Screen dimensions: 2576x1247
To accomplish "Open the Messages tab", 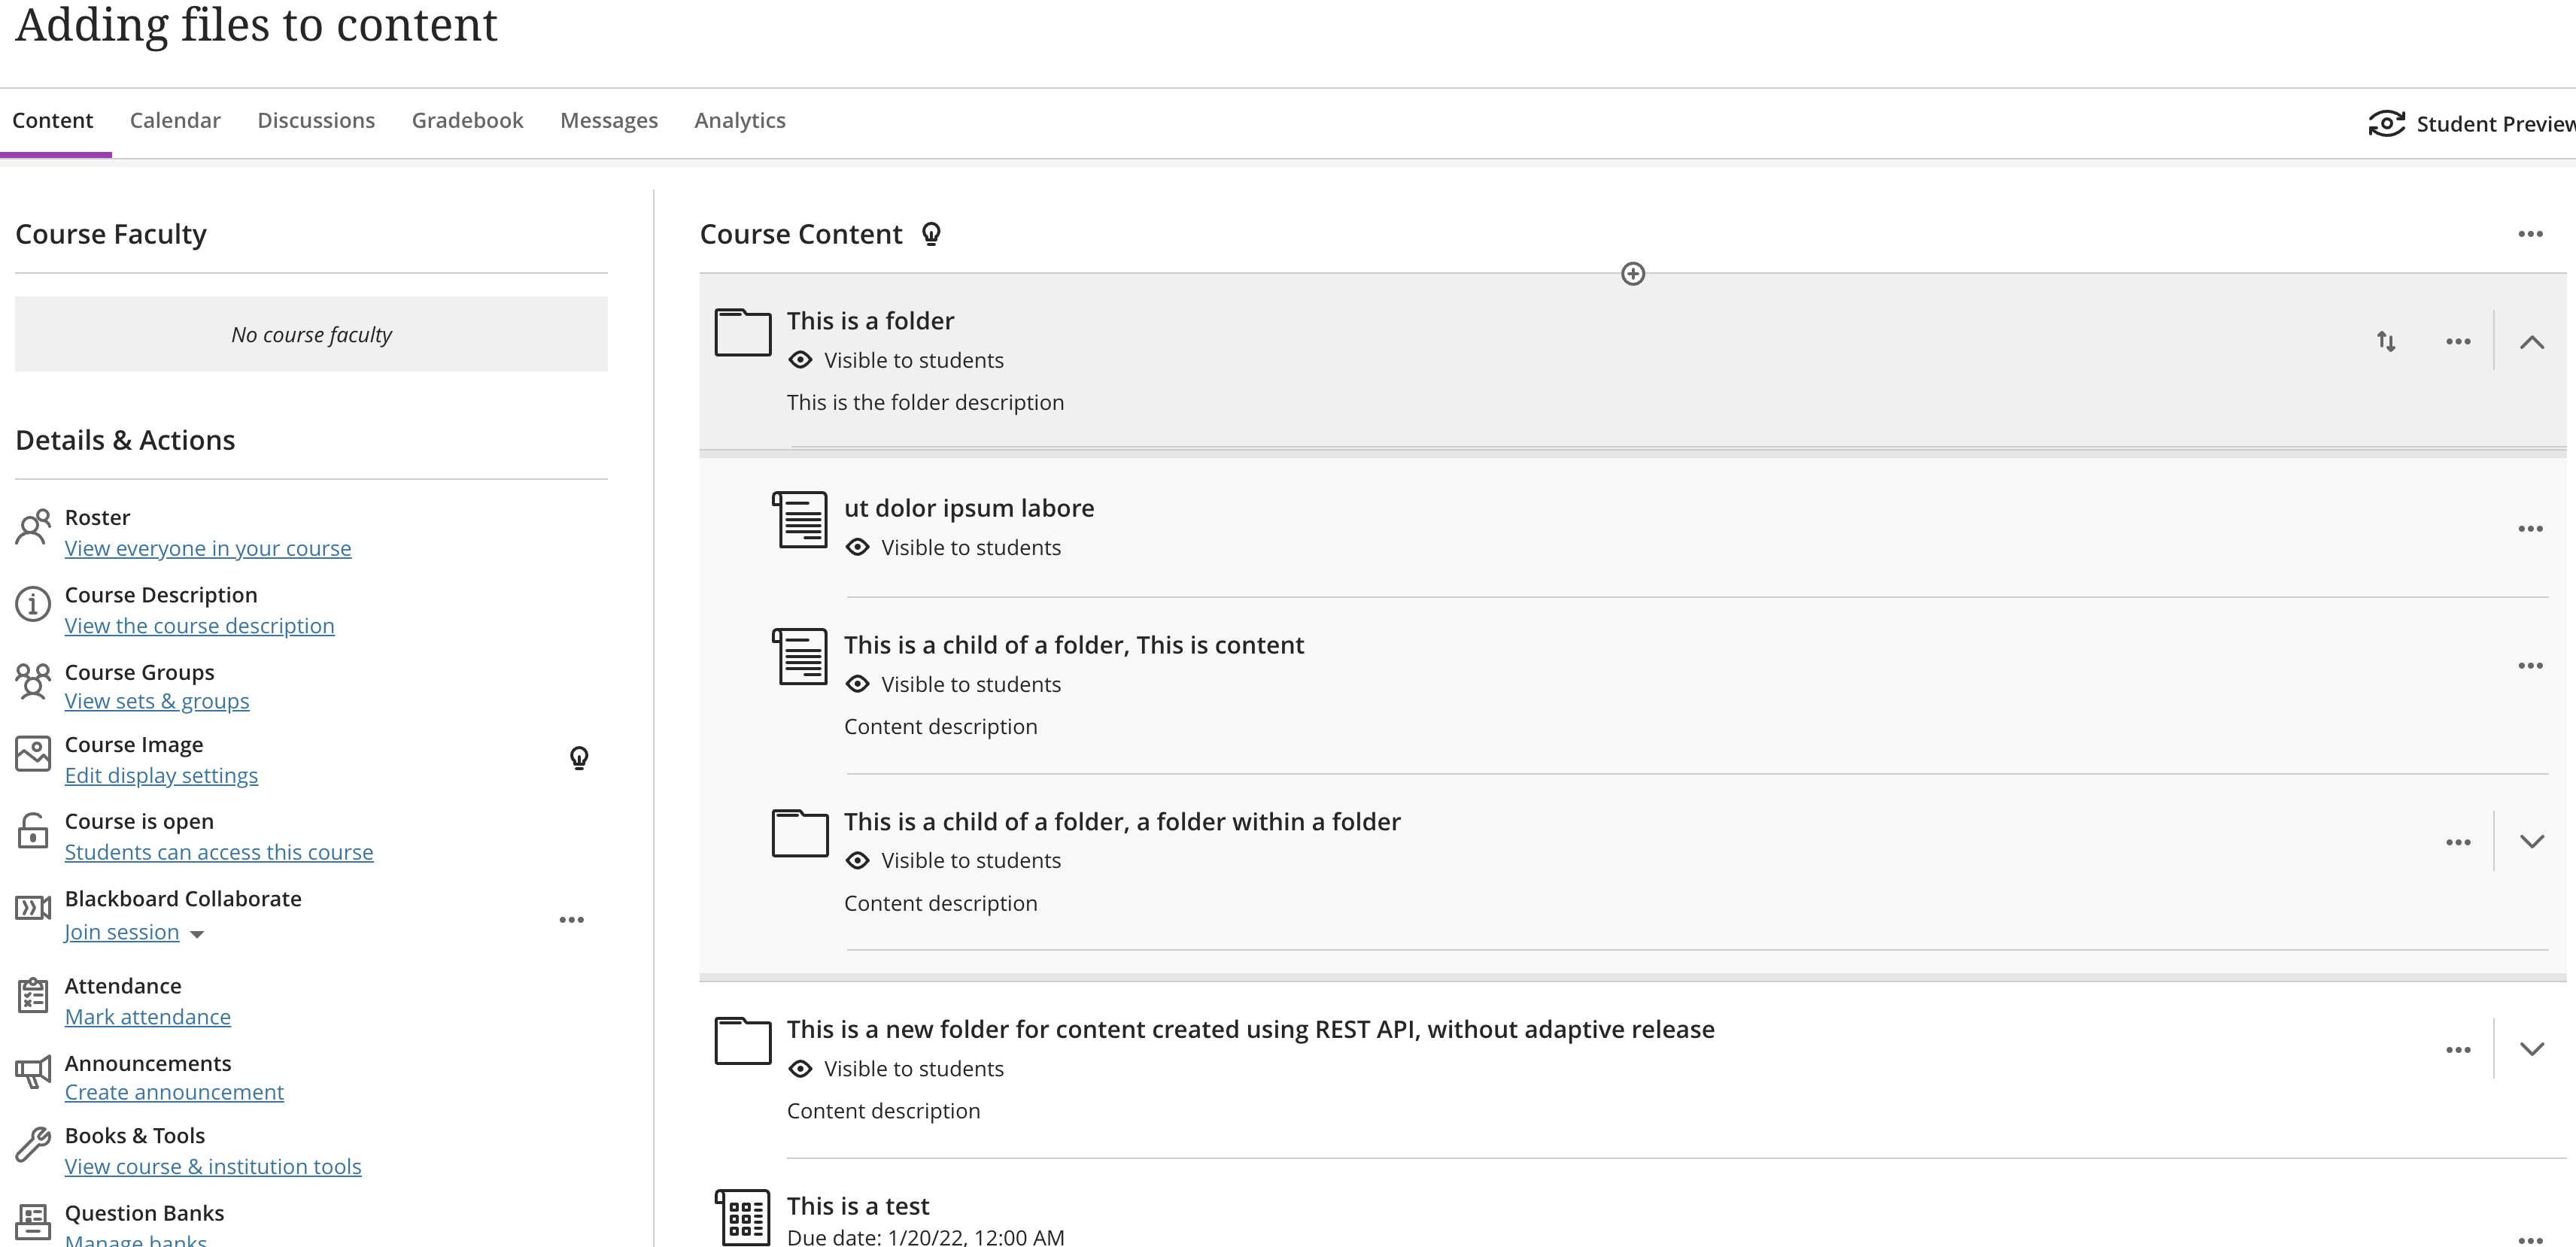I will click(609, 121).
